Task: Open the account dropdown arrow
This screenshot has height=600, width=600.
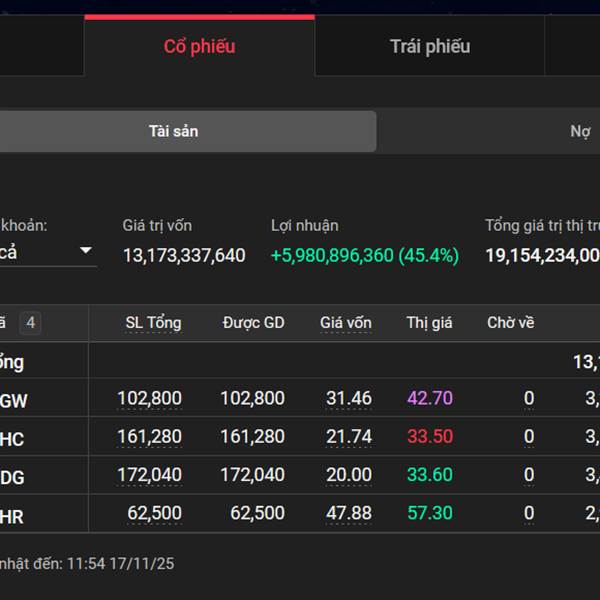Action: pyautogui.click(x=86, y=250)
